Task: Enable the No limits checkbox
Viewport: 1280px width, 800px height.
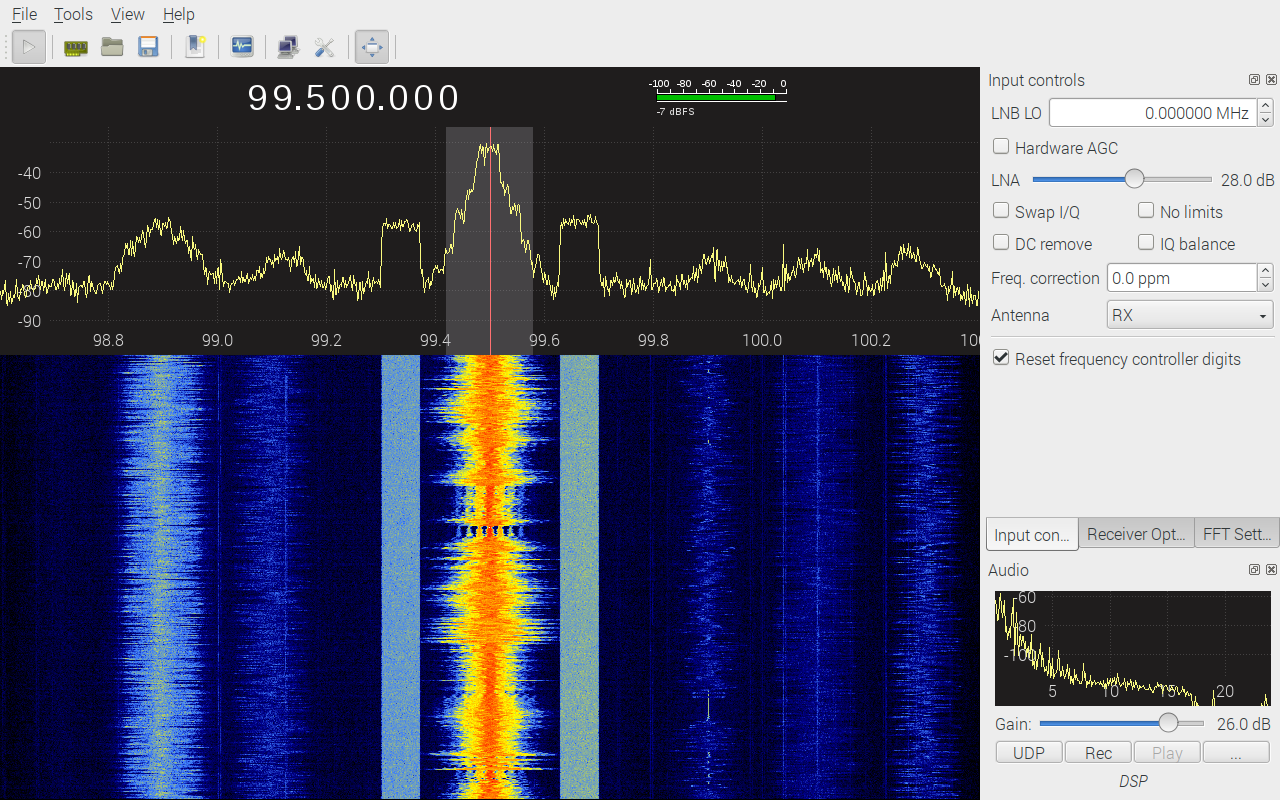Action: click(1146, 211)
